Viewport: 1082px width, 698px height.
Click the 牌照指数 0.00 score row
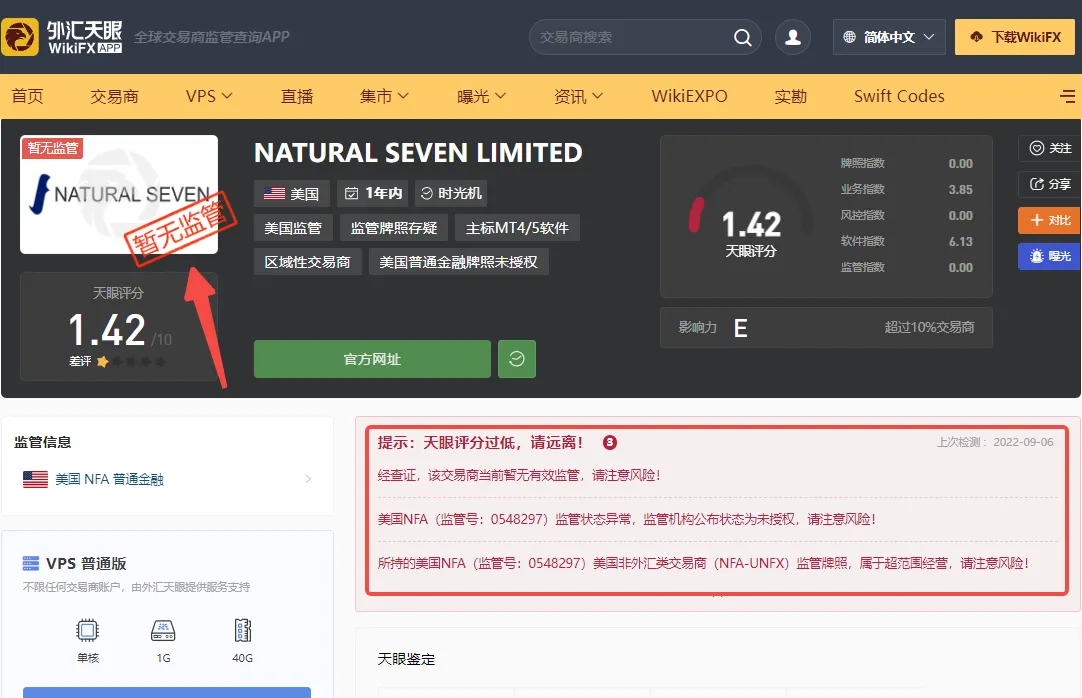[906, 163]
